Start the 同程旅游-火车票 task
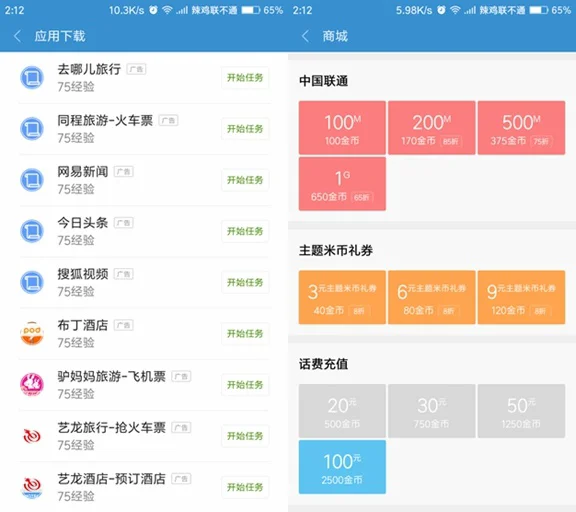The width and height of the screenshot is (576, 512). pos(245,129)
